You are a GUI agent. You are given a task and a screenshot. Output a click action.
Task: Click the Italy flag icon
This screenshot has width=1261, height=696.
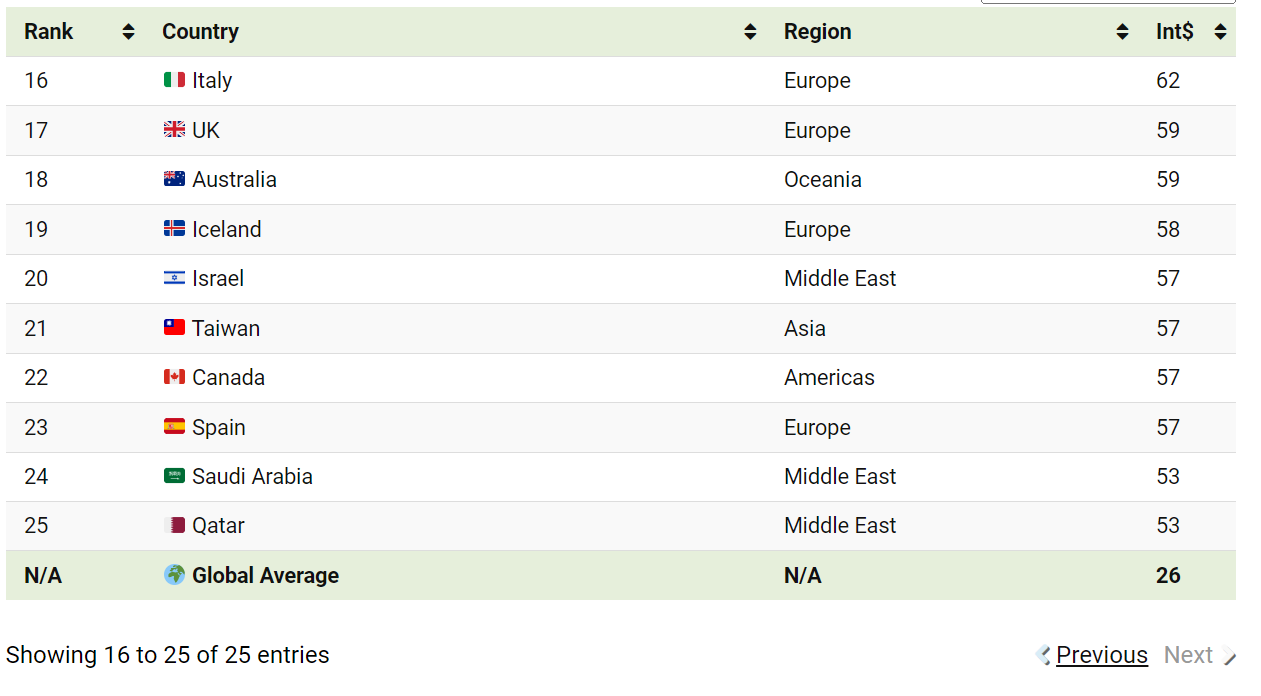point(174,80)
